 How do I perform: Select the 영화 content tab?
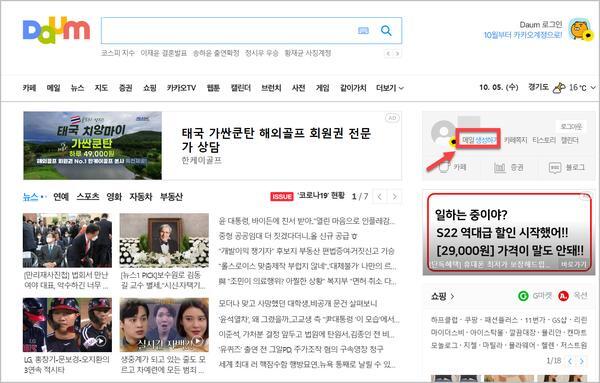[x=114, y=197]
